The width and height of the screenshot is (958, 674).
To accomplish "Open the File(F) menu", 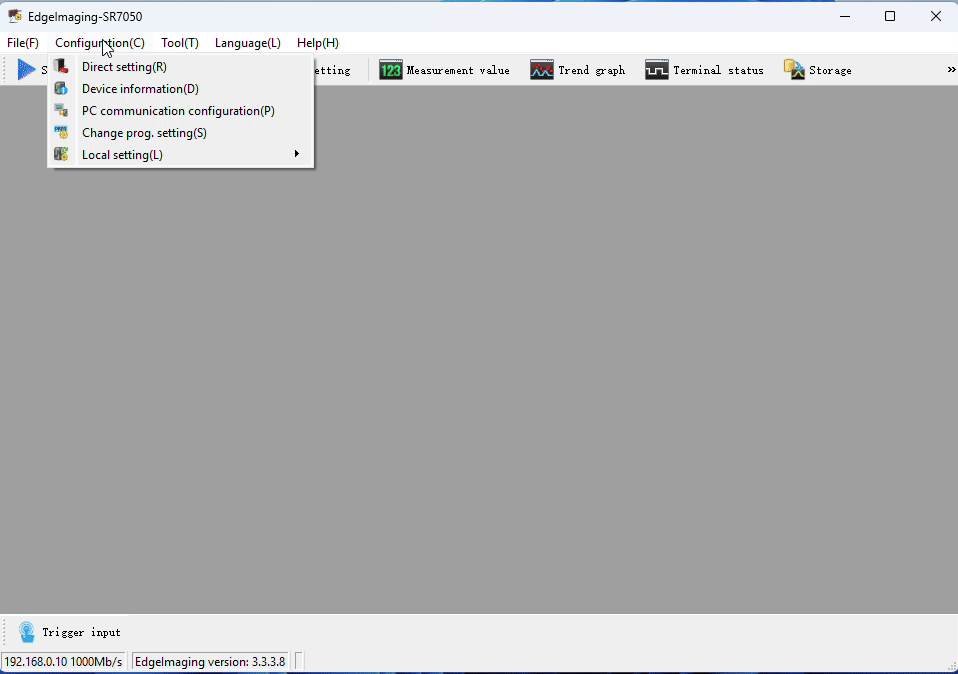I will tap(23, 43).
